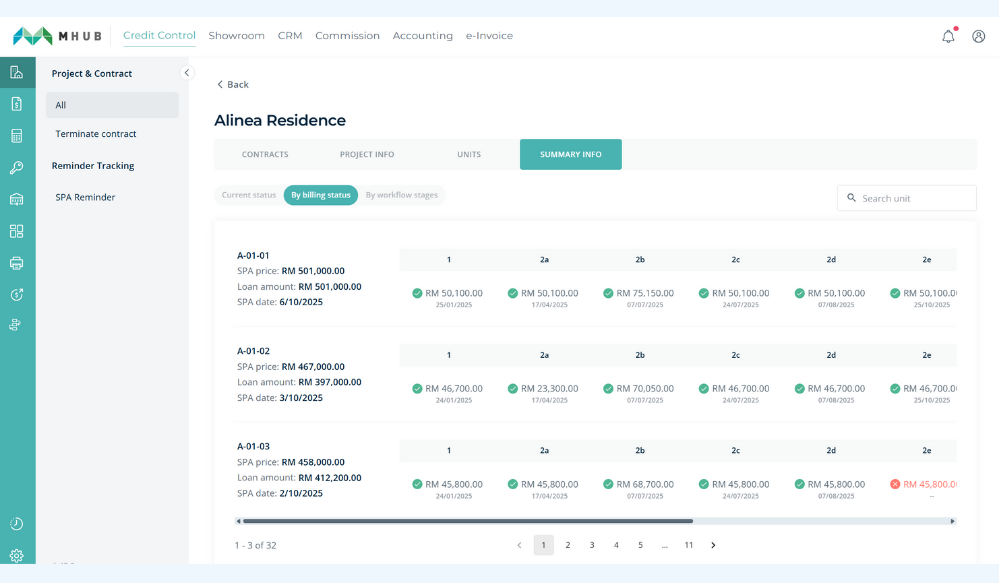This screenshot has width=999, height=583.
Task: Select Terminate contract in the left panel
Action: (x=95, y=133)
